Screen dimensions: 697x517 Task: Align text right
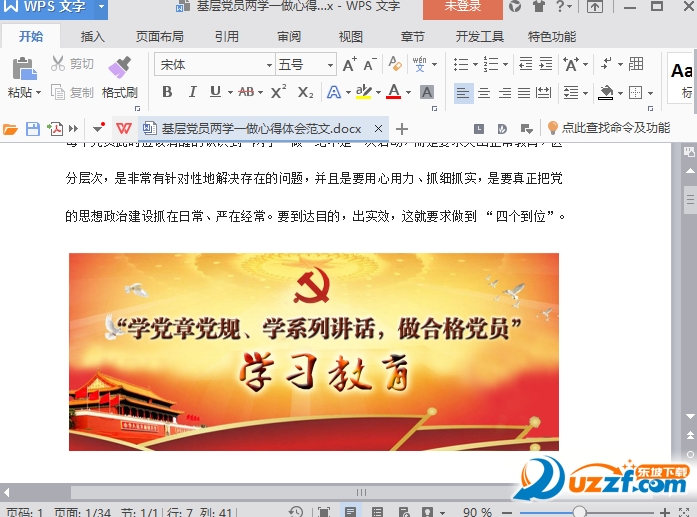tap(505, 93)
